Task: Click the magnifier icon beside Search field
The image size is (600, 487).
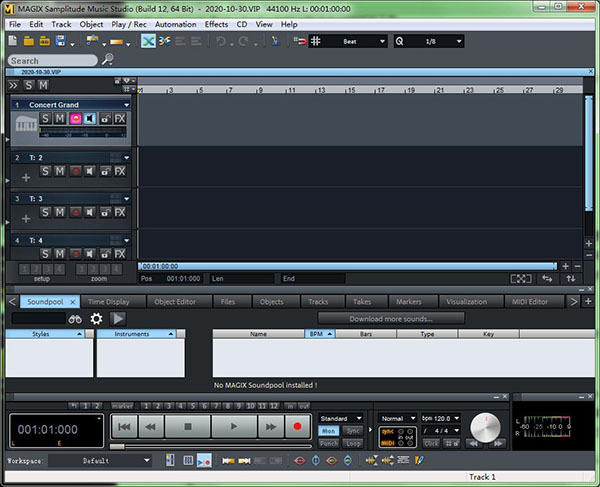Action: click(109, 61)
